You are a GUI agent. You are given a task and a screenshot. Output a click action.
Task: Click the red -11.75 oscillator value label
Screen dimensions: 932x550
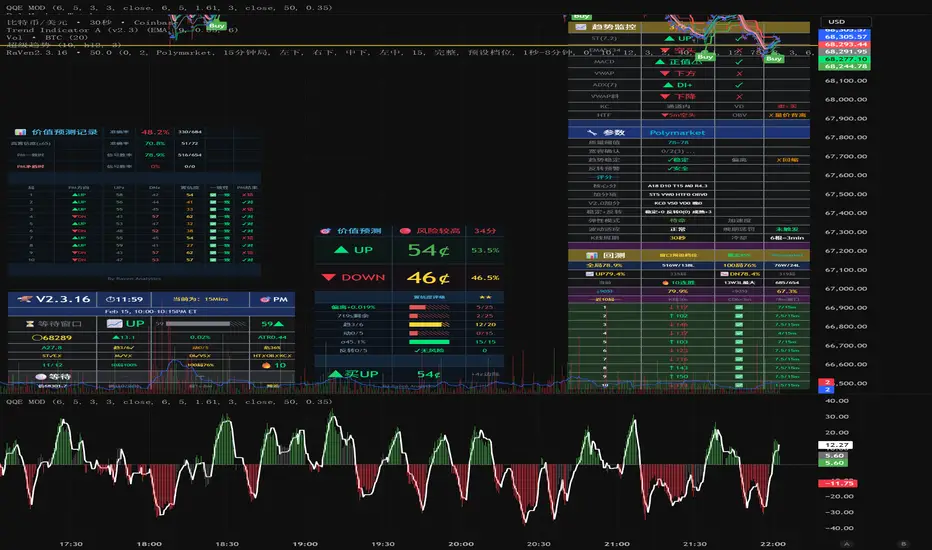[837, 483]
